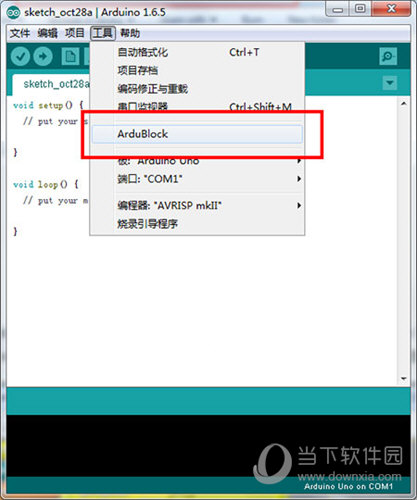Open the 项目 menu
This screenshot has height=500, width=417.
point(75,33)
